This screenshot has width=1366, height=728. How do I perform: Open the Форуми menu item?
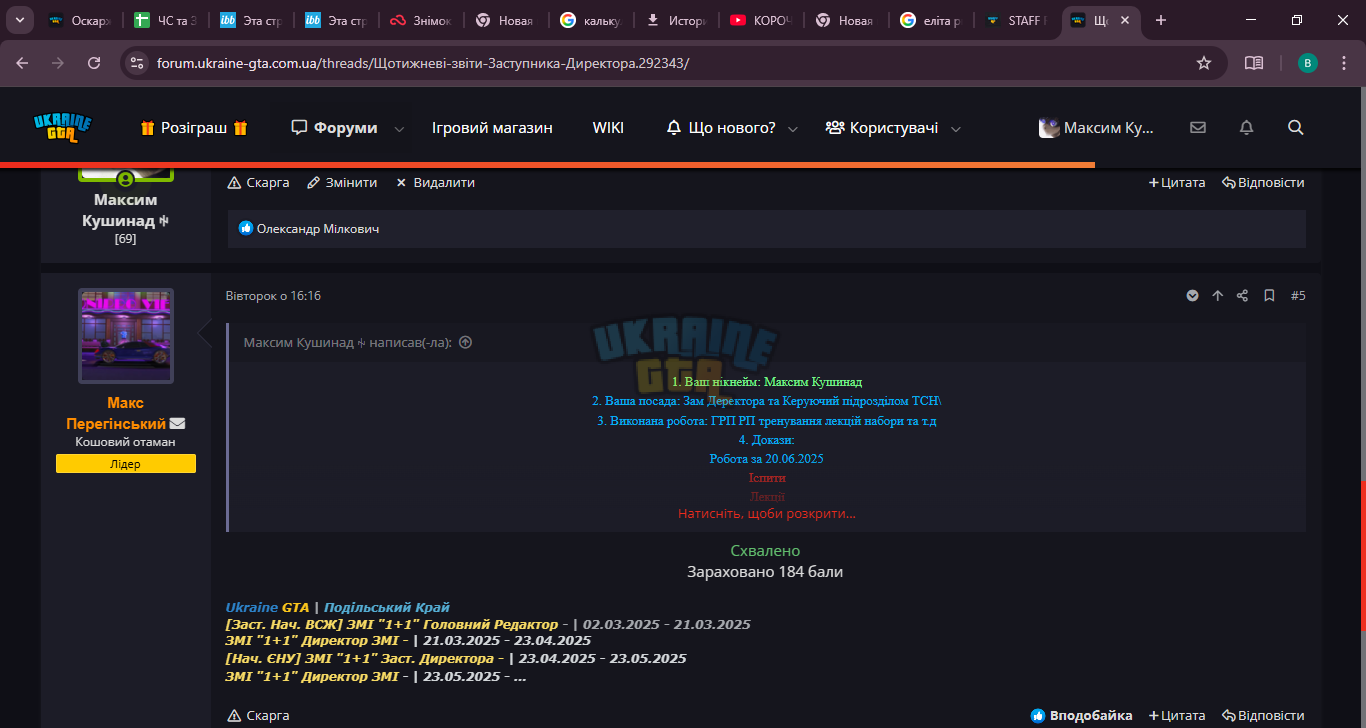pyautogui.click(x=335, y=128)
